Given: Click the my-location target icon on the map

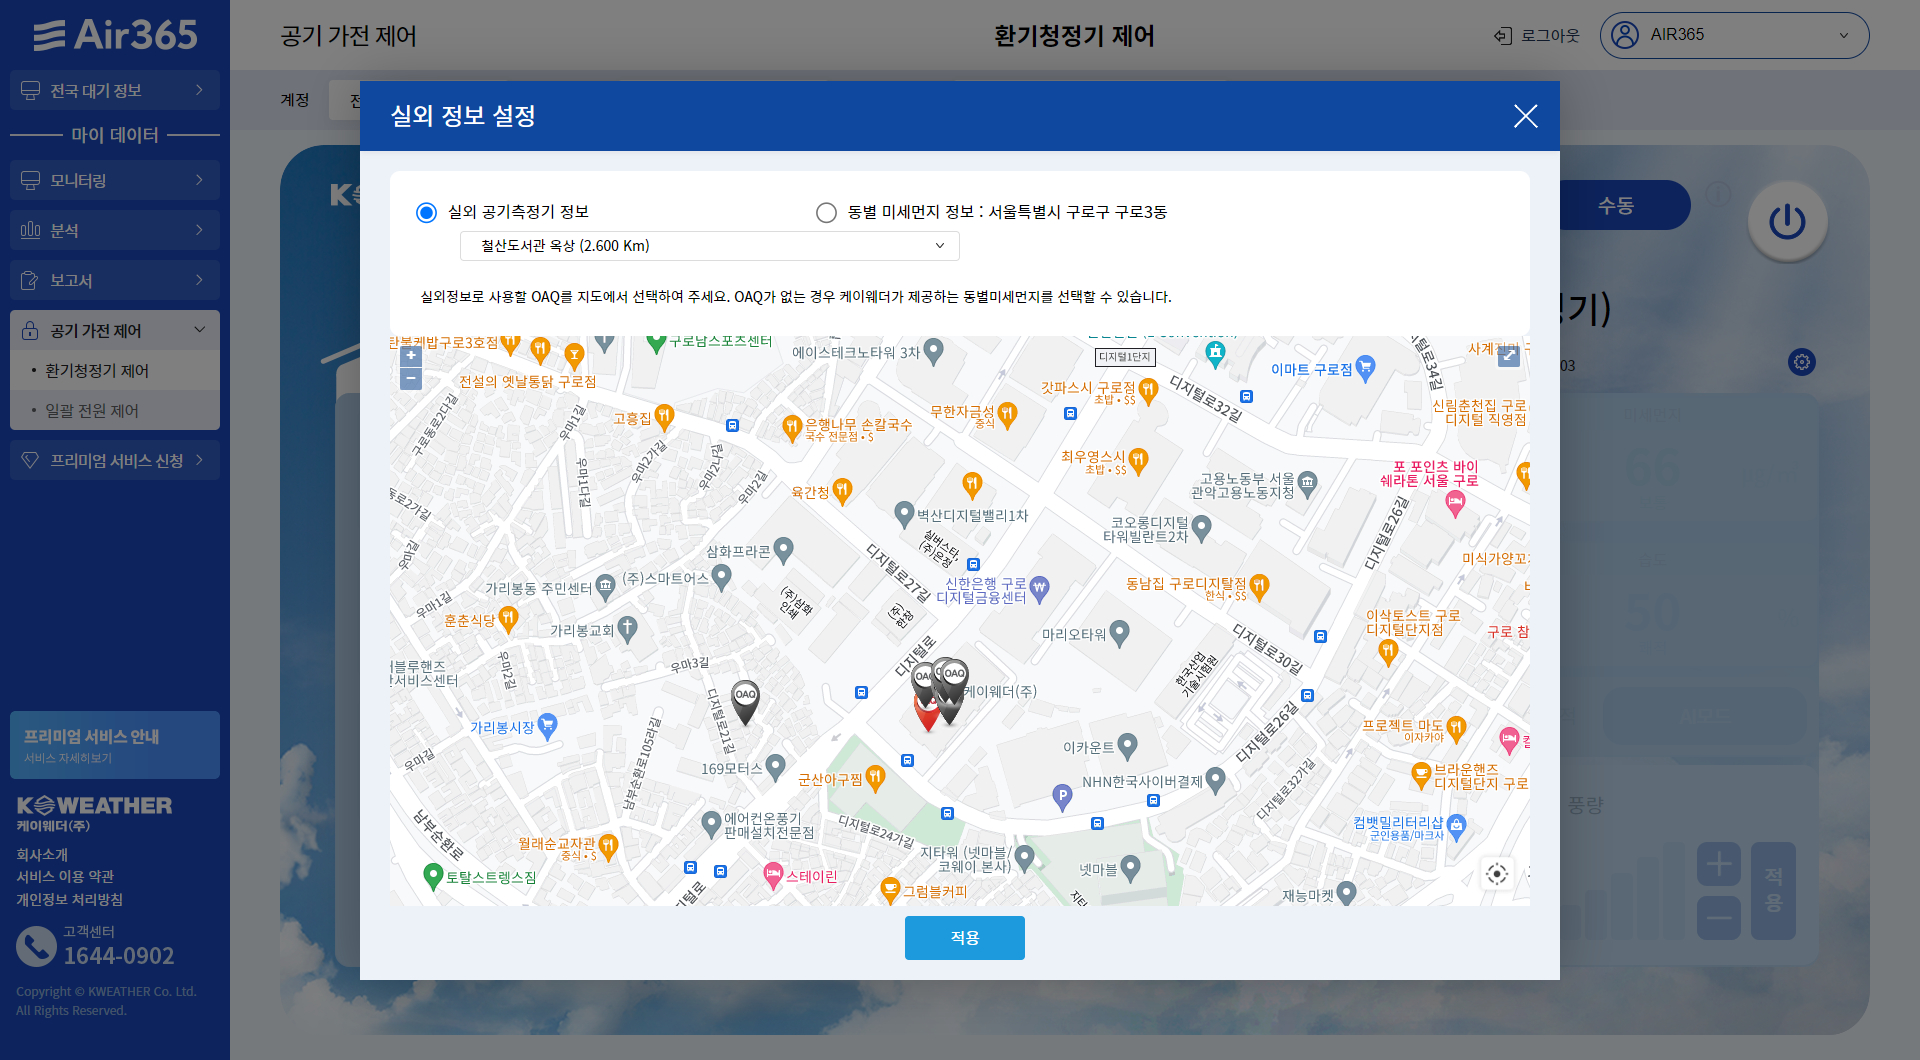Looking at the screenshot, I should pyautogui.click(x=1497, y=874).
